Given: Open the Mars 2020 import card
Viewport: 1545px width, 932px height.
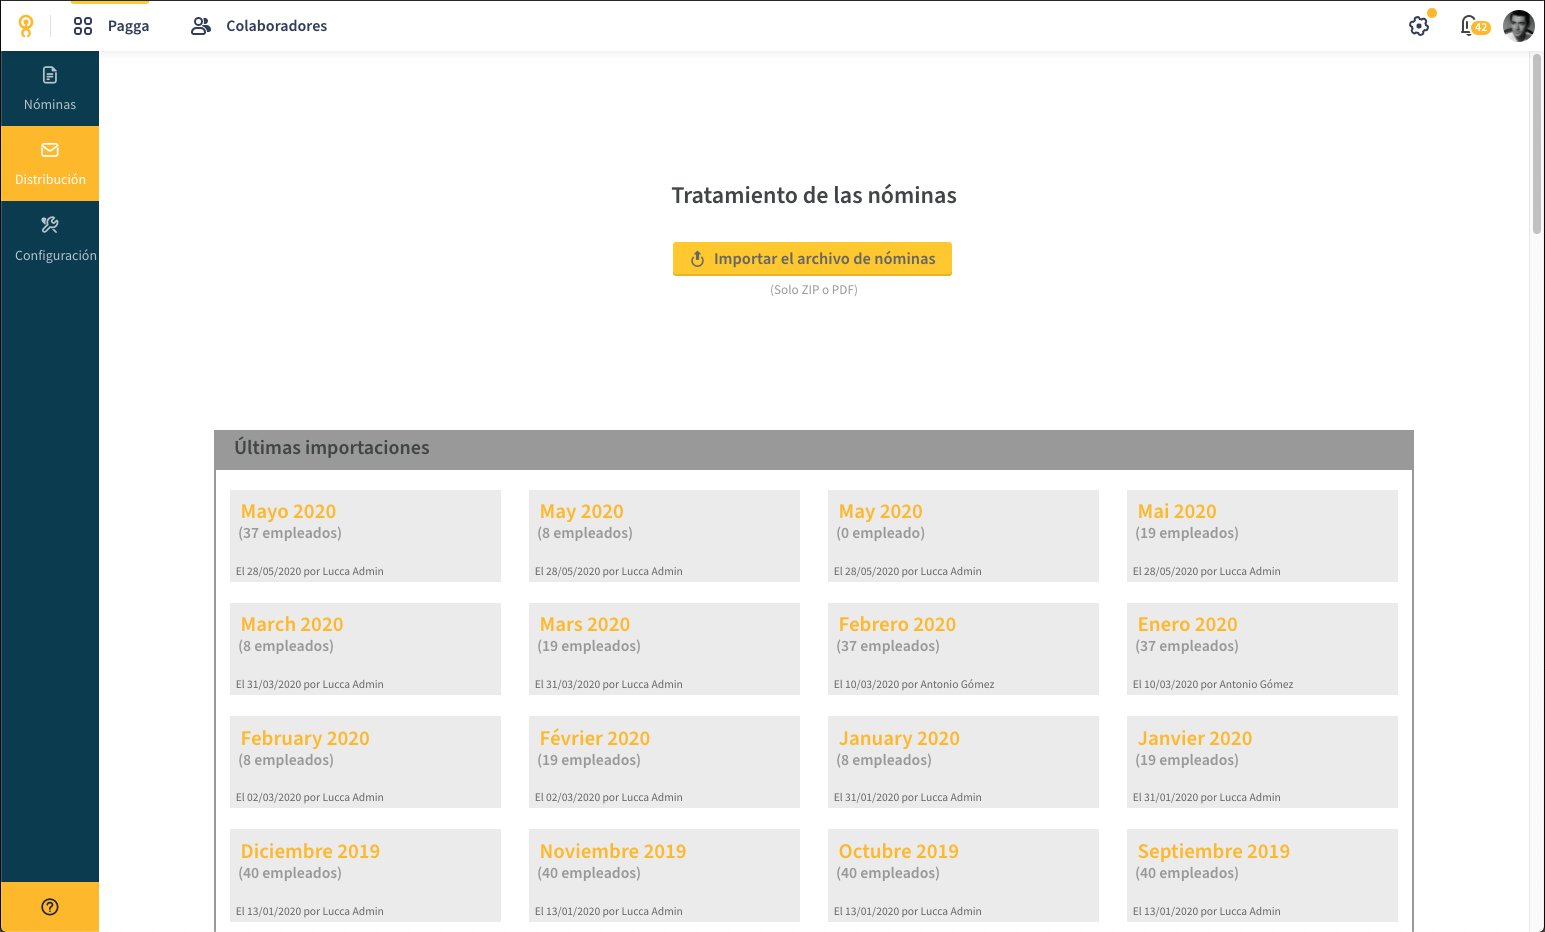Looking at the screenshot, I should click(x=664, y=649).
